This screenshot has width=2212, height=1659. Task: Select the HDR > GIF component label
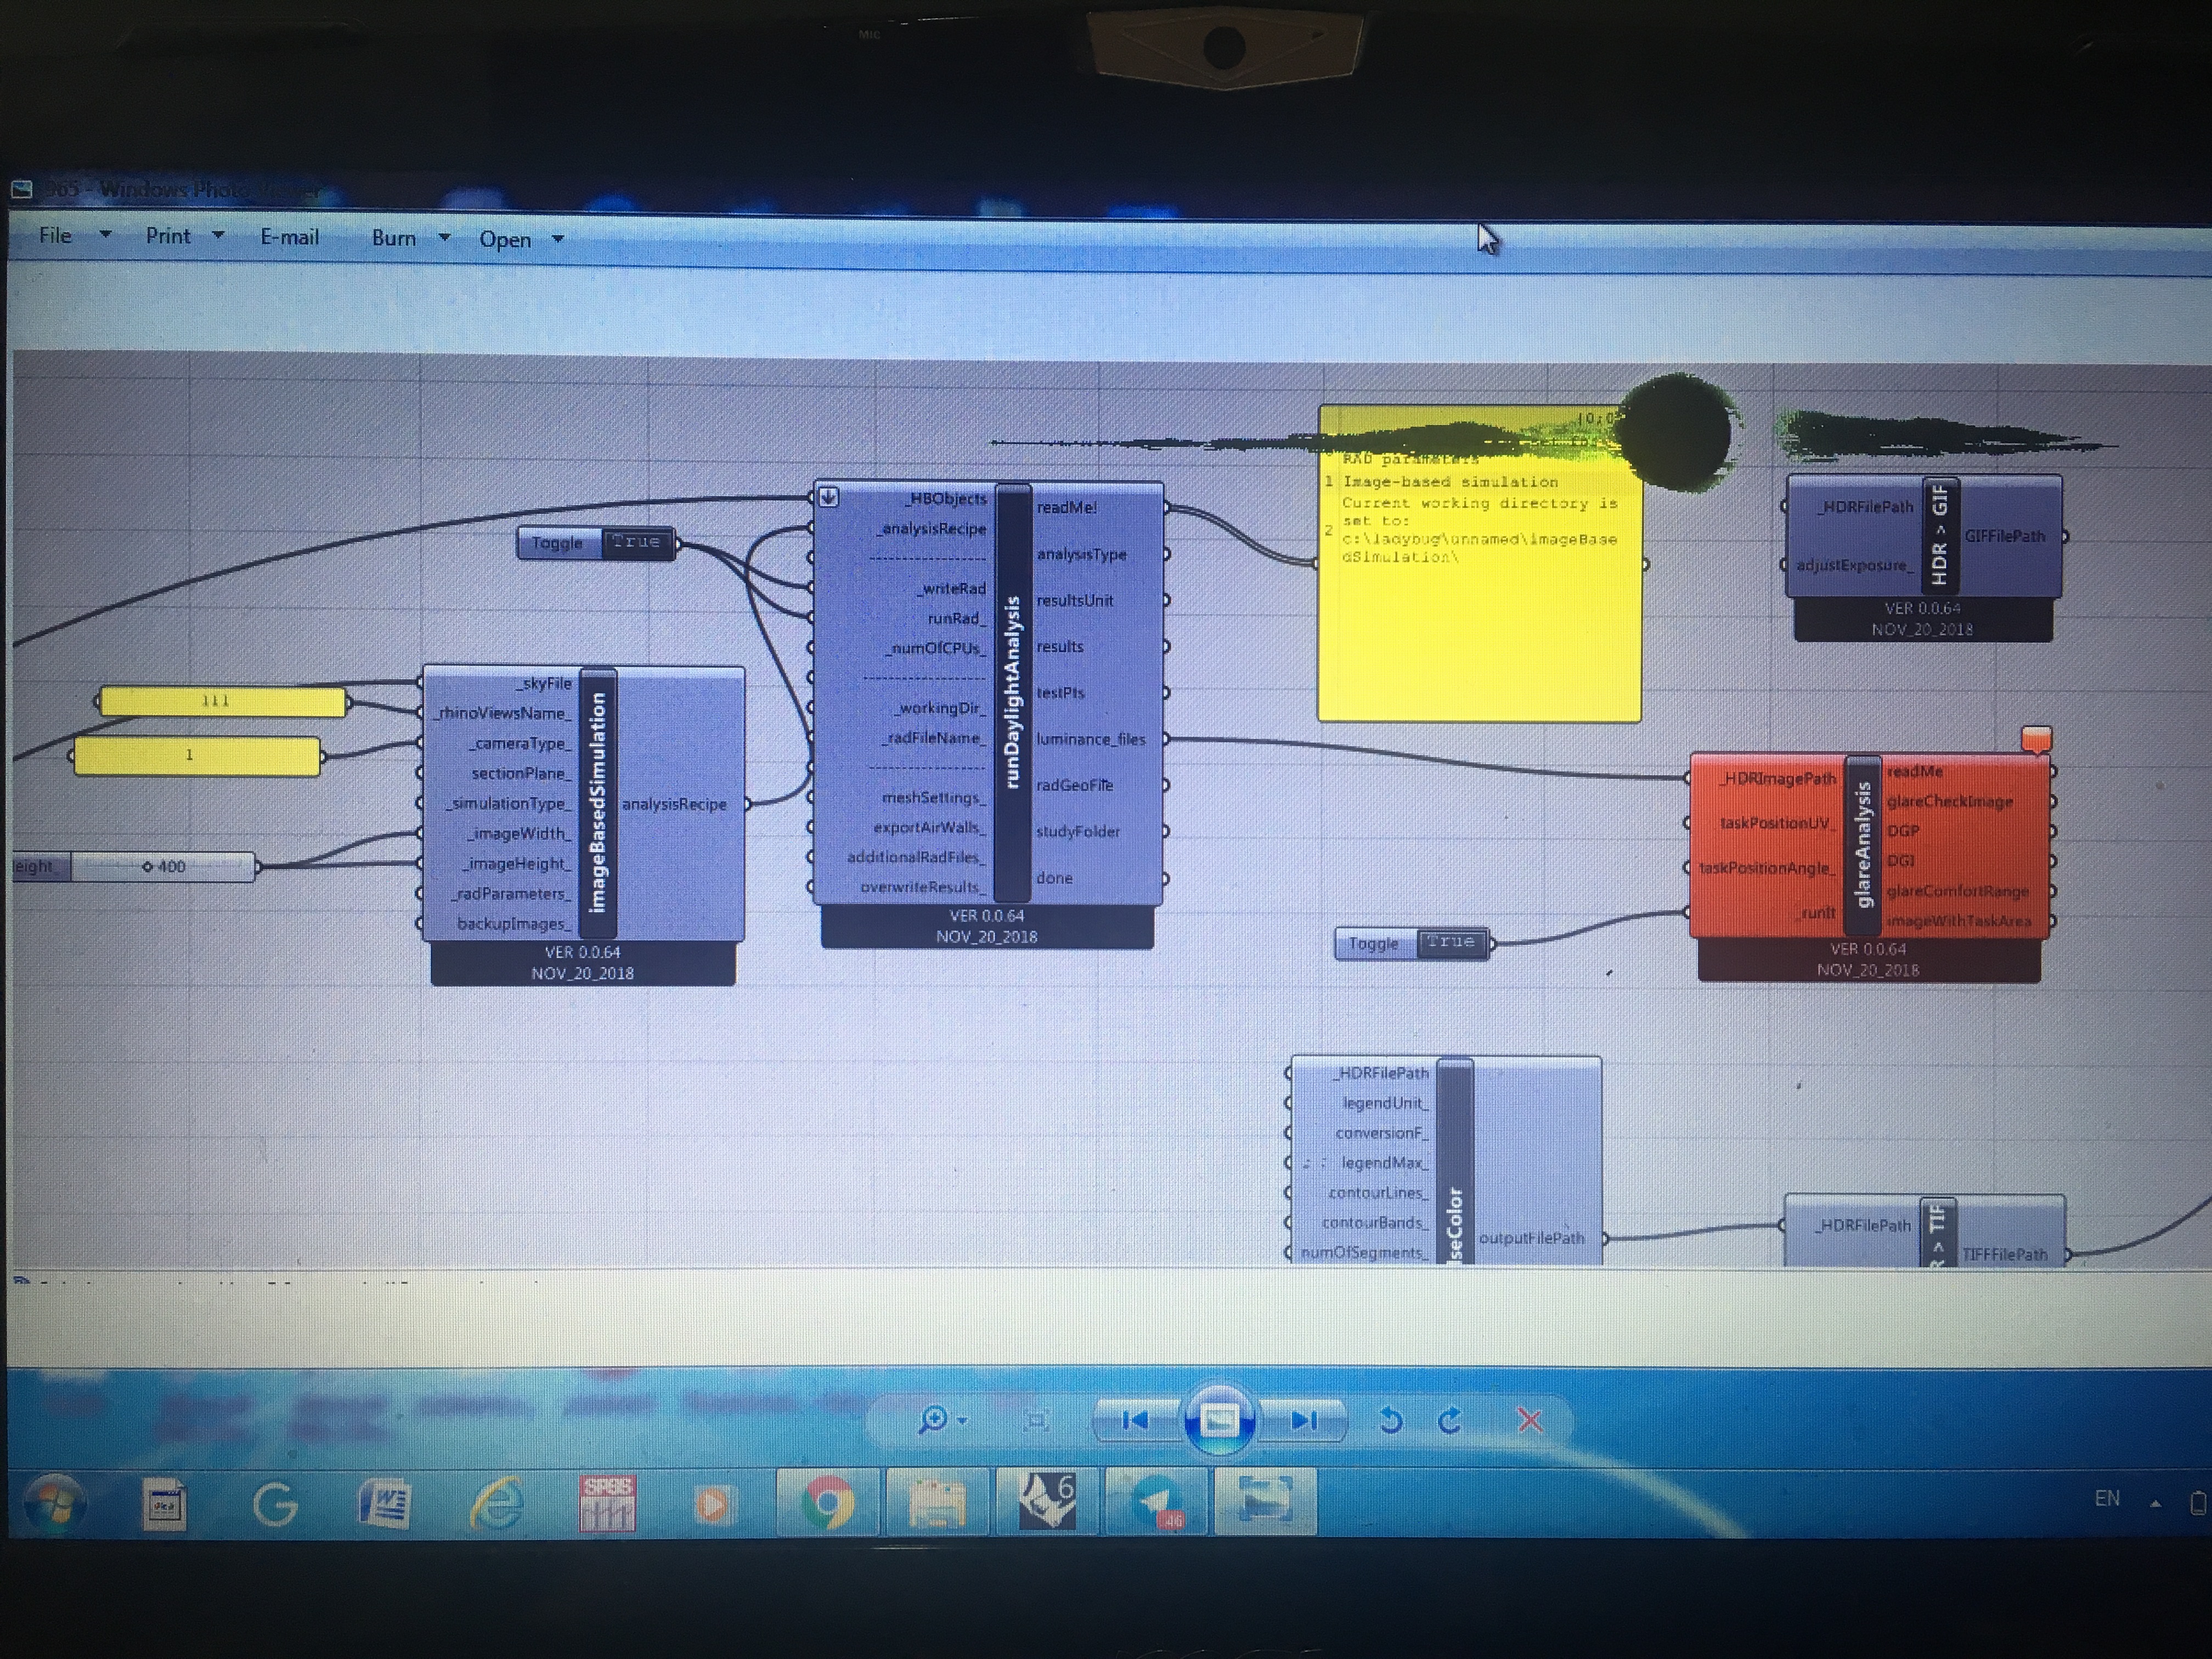coord(1940,535)
